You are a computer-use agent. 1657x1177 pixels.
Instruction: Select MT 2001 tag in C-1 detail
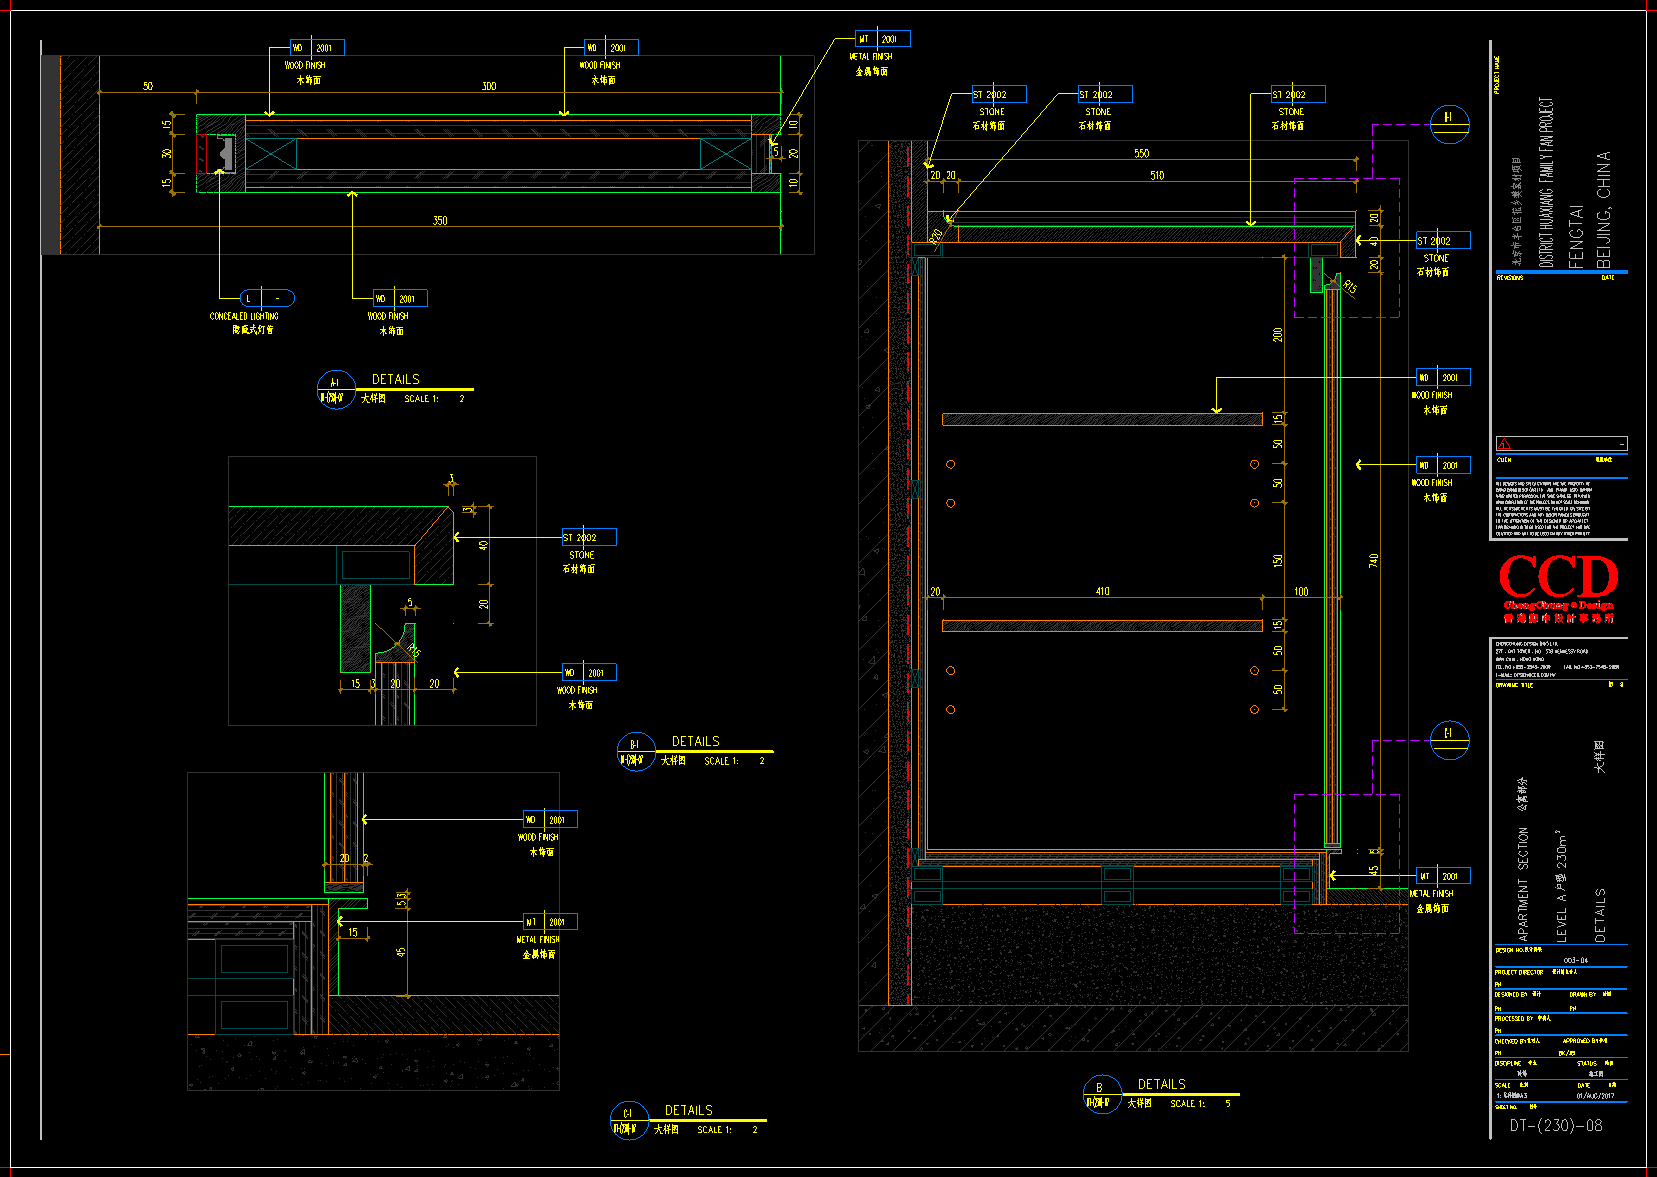(x=549, y=921)
